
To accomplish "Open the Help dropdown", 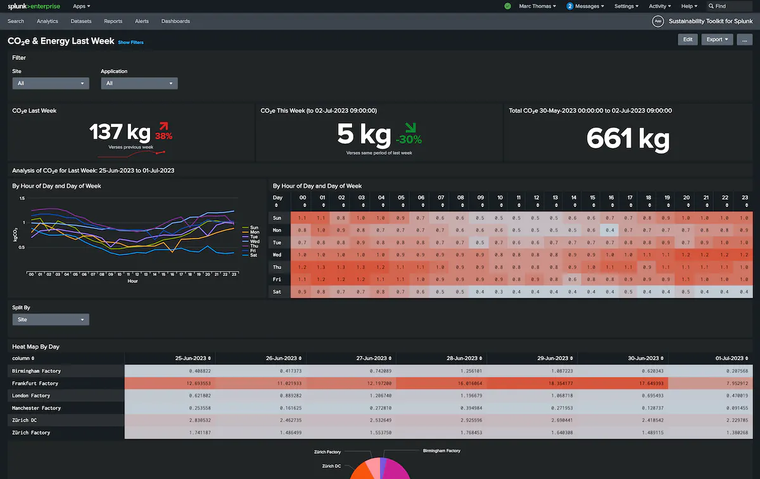I will (689, 6).
